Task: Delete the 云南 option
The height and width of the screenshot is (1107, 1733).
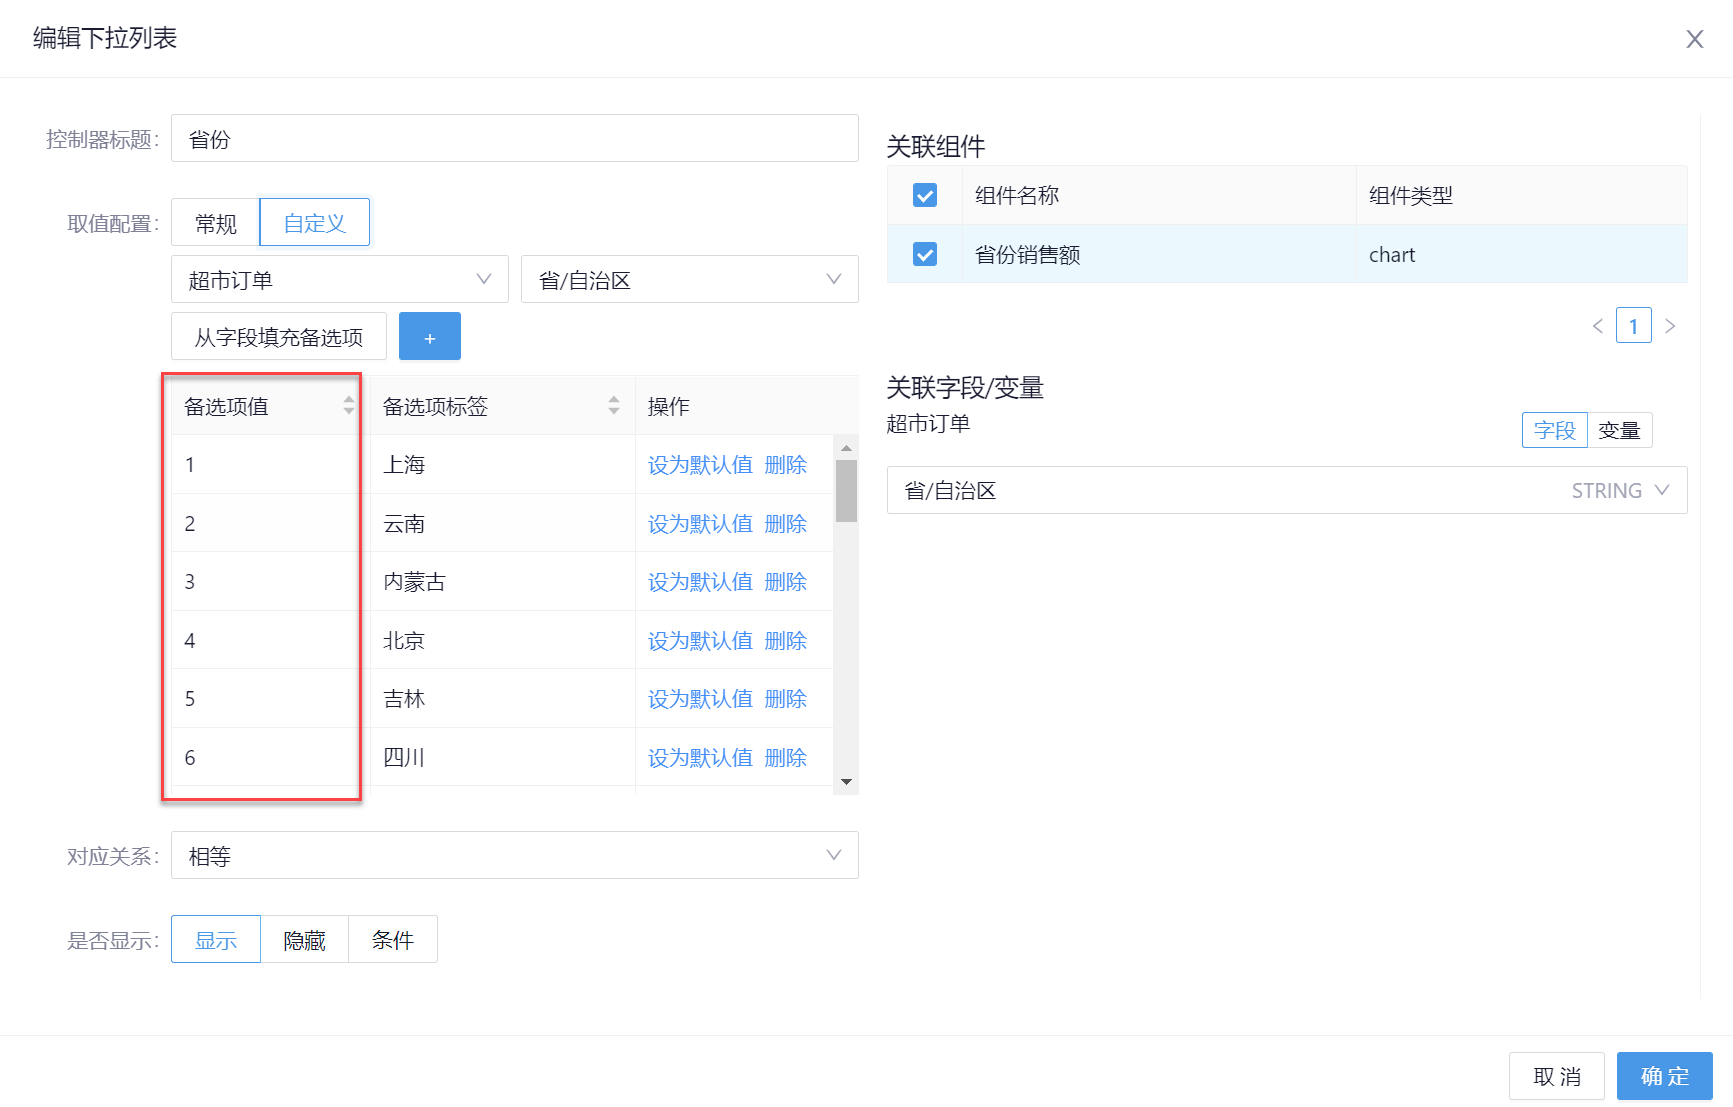Action: pyautogui.click(x=786, y=523)
